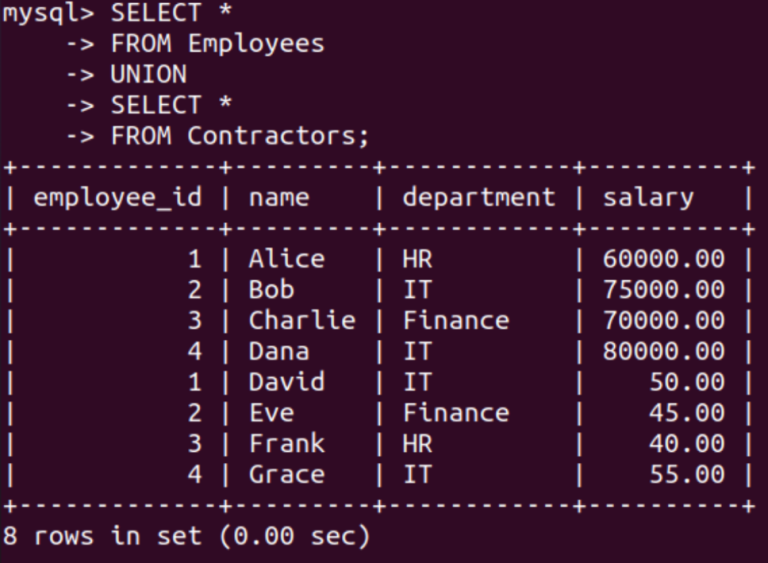Click the UNION keyword in the query
Viewport: 768px width, 563px height.
coord(148,74)
